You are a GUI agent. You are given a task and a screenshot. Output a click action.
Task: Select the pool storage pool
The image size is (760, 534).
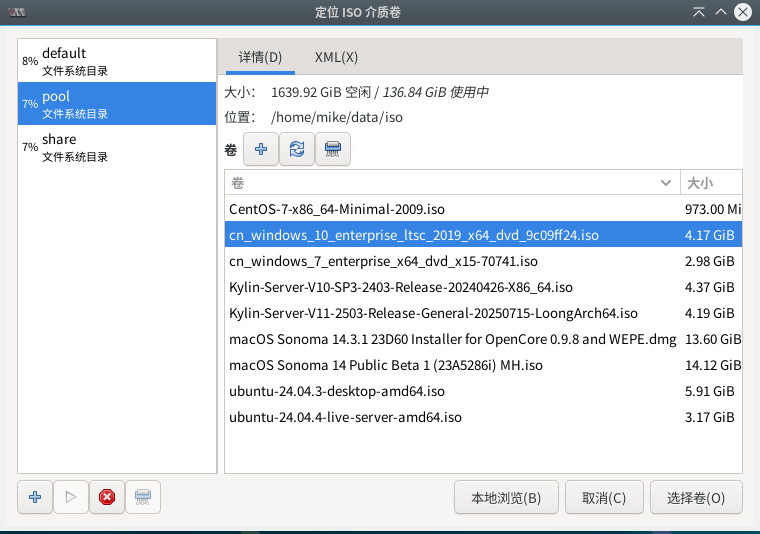117,104
